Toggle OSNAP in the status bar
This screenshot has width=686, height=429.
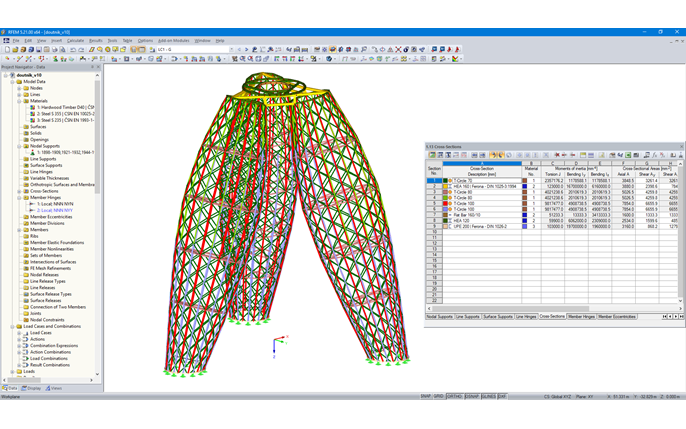[x=472, y=396]
